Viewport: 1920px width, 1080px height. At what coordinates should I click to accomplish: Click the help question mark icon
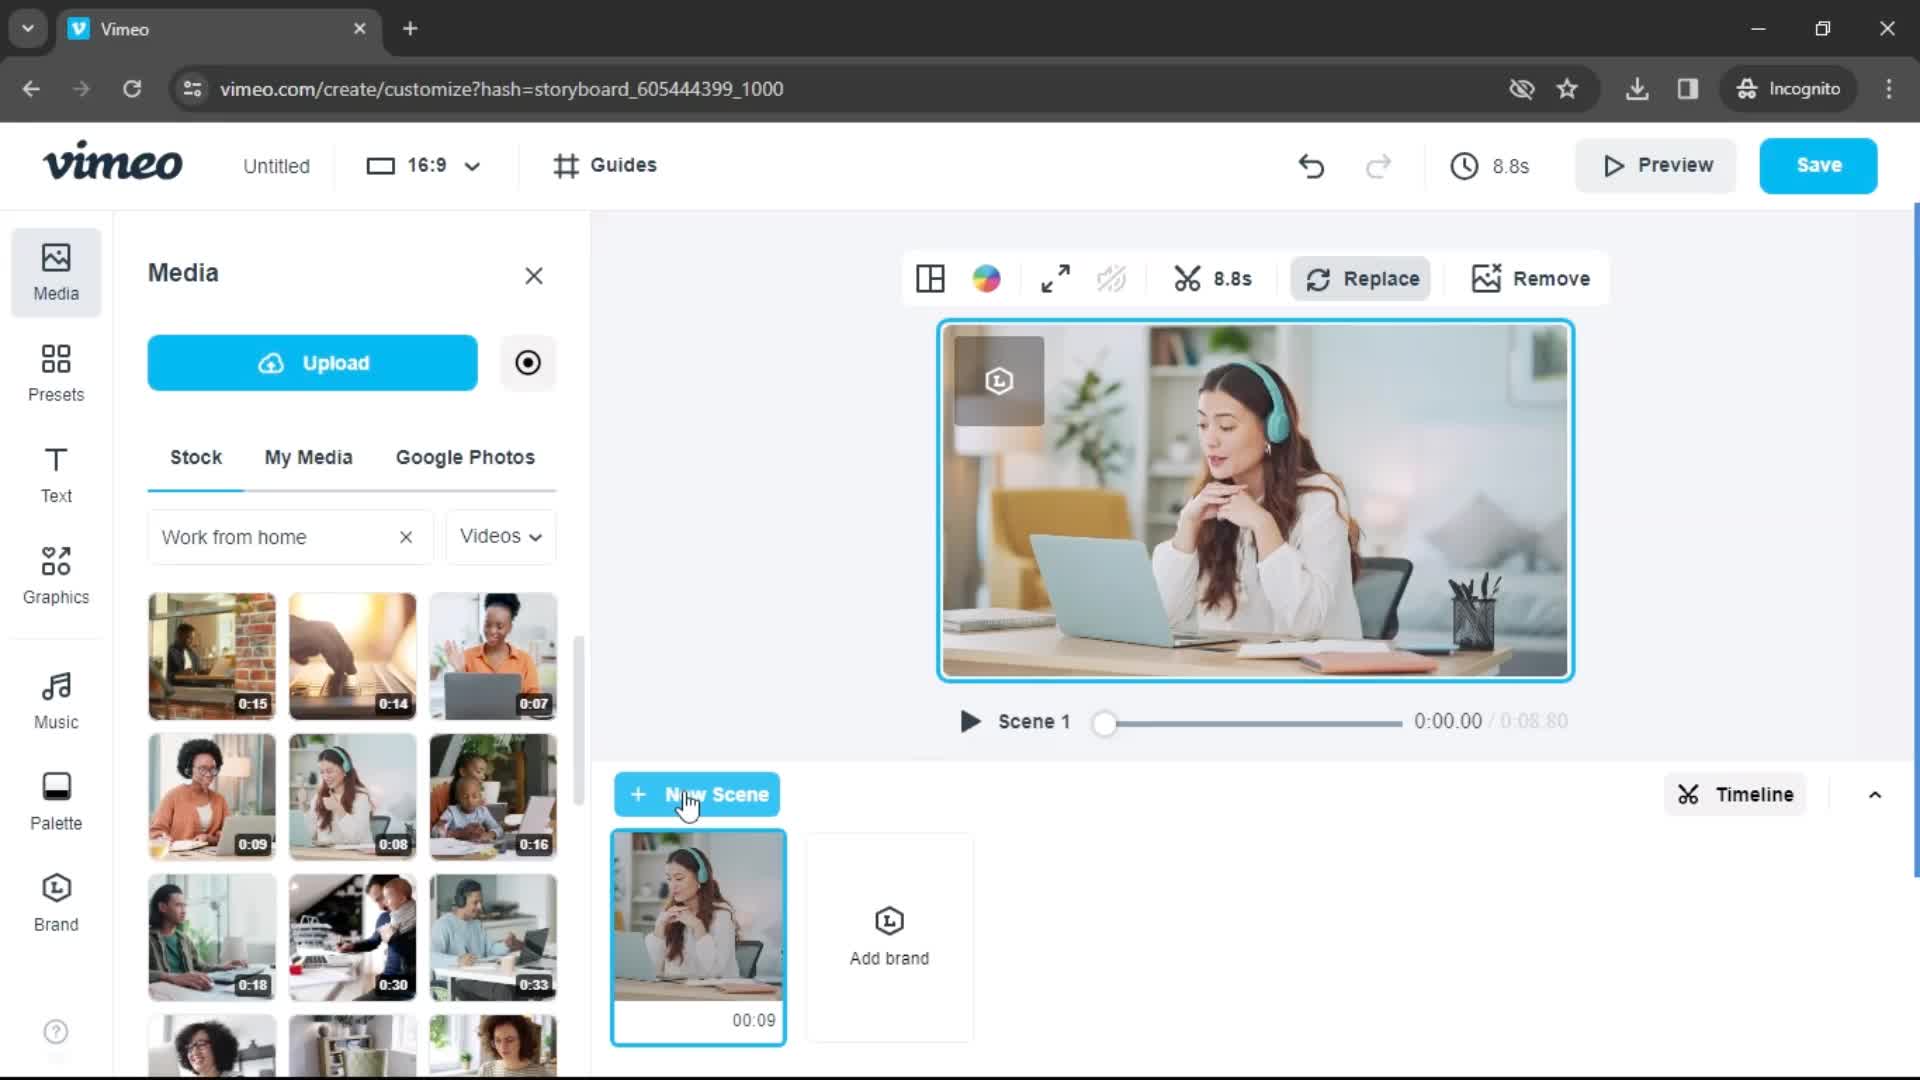(x=56, y=1031)
